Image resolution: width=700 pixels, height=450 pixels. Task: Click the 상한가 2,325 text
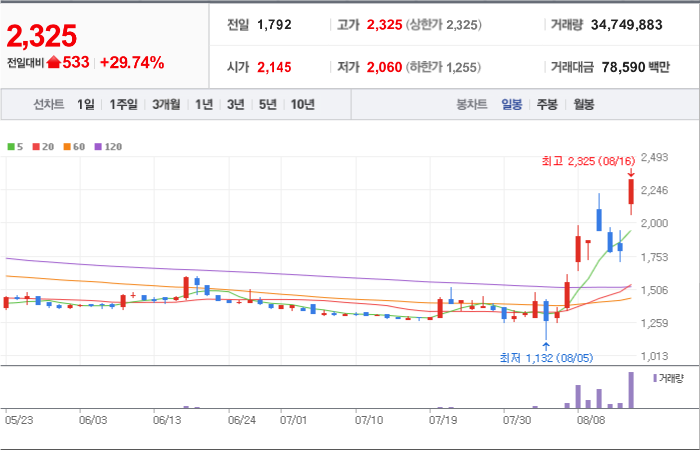pyautogui.click(x=444, y=25)
